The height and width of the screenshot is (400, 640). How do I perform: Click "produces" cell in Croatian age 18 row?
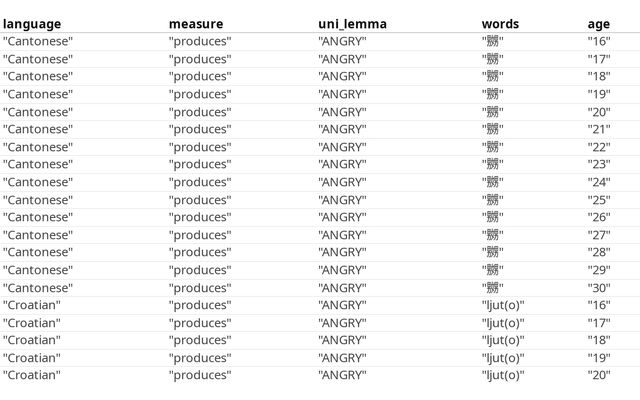200,340
